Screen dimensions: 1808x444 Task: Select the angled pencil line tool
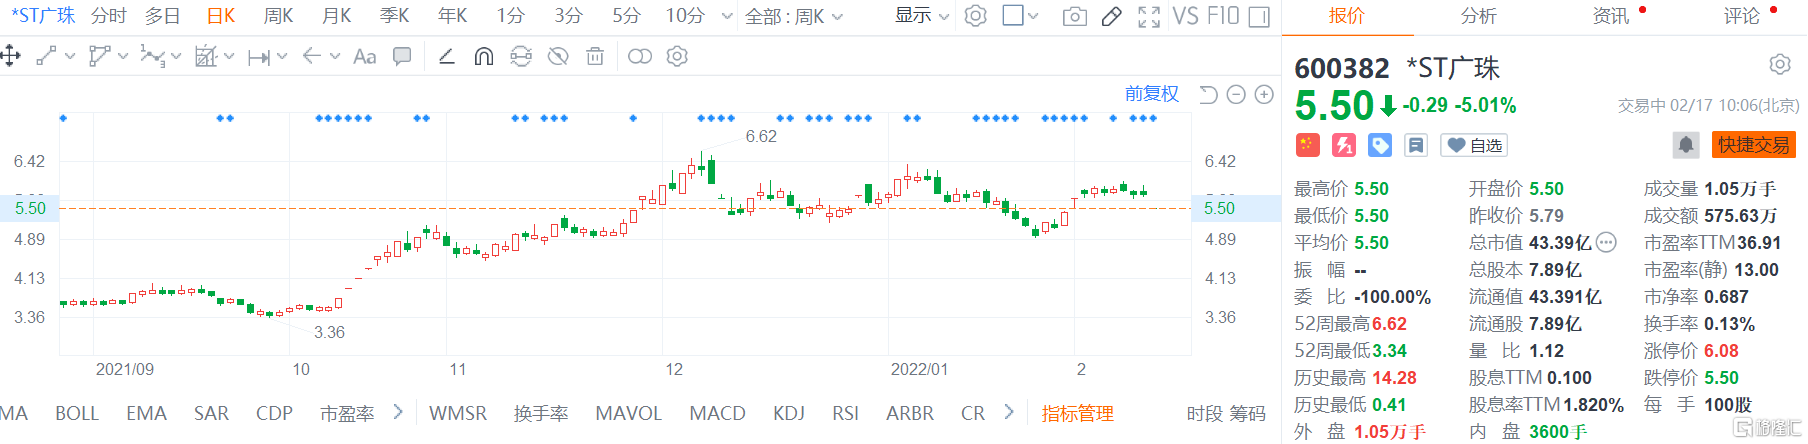[x=447, y=56]
